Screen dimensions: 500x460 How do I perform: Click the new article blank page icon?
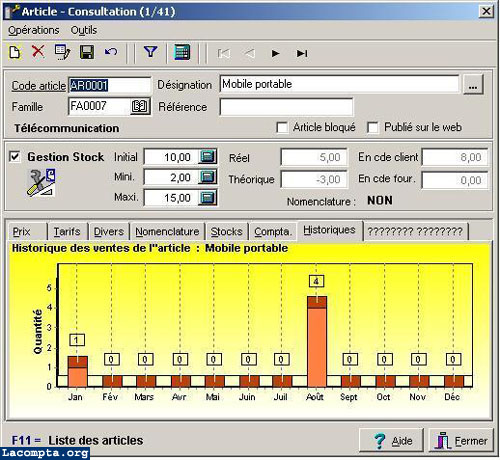(15, 53)
